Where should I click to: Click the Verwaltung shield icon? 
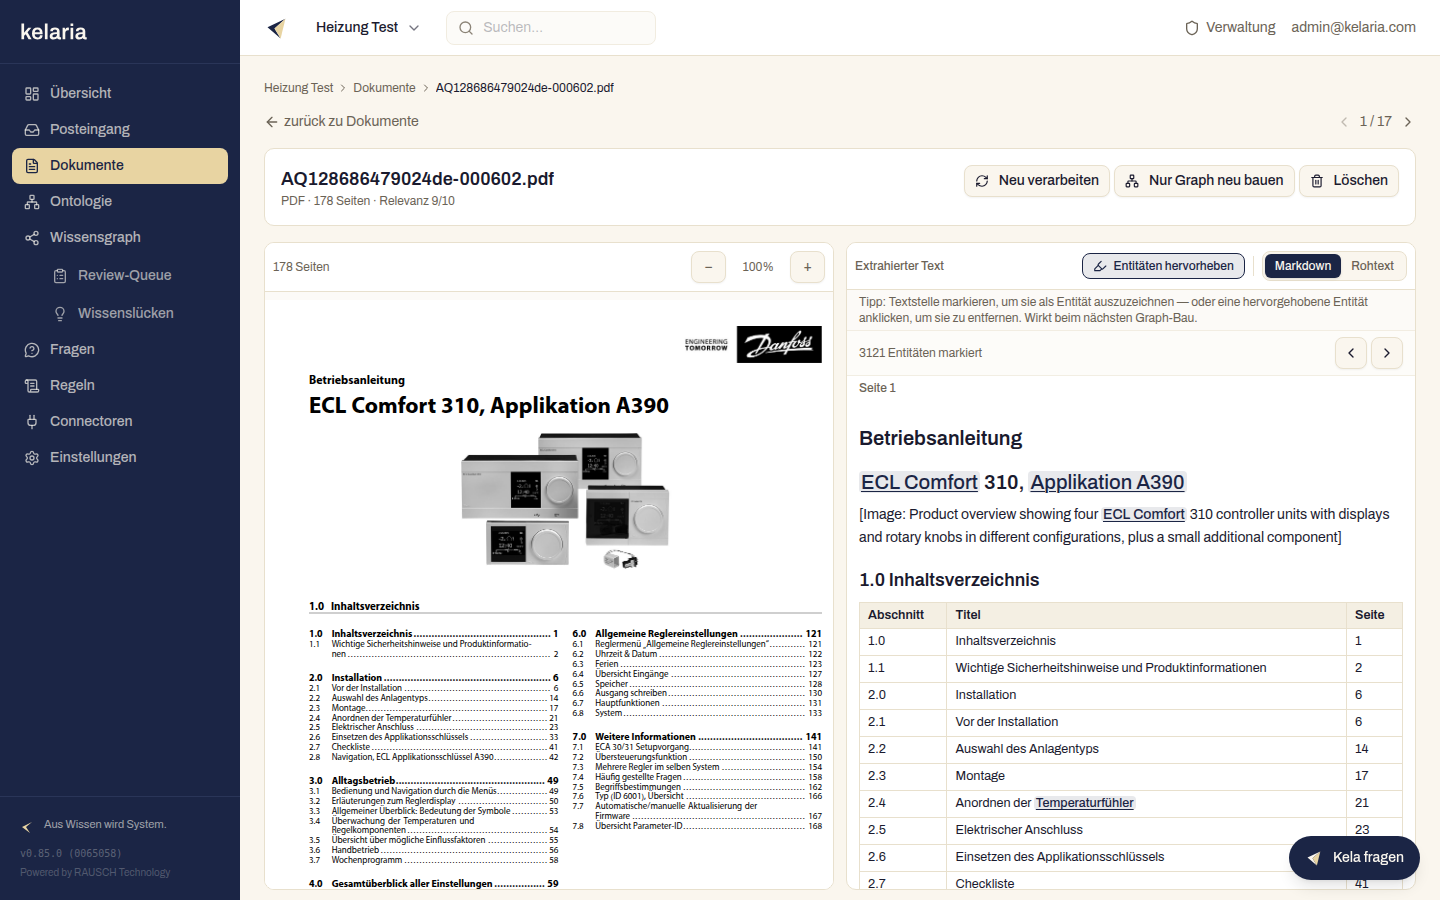point(1192,28)
